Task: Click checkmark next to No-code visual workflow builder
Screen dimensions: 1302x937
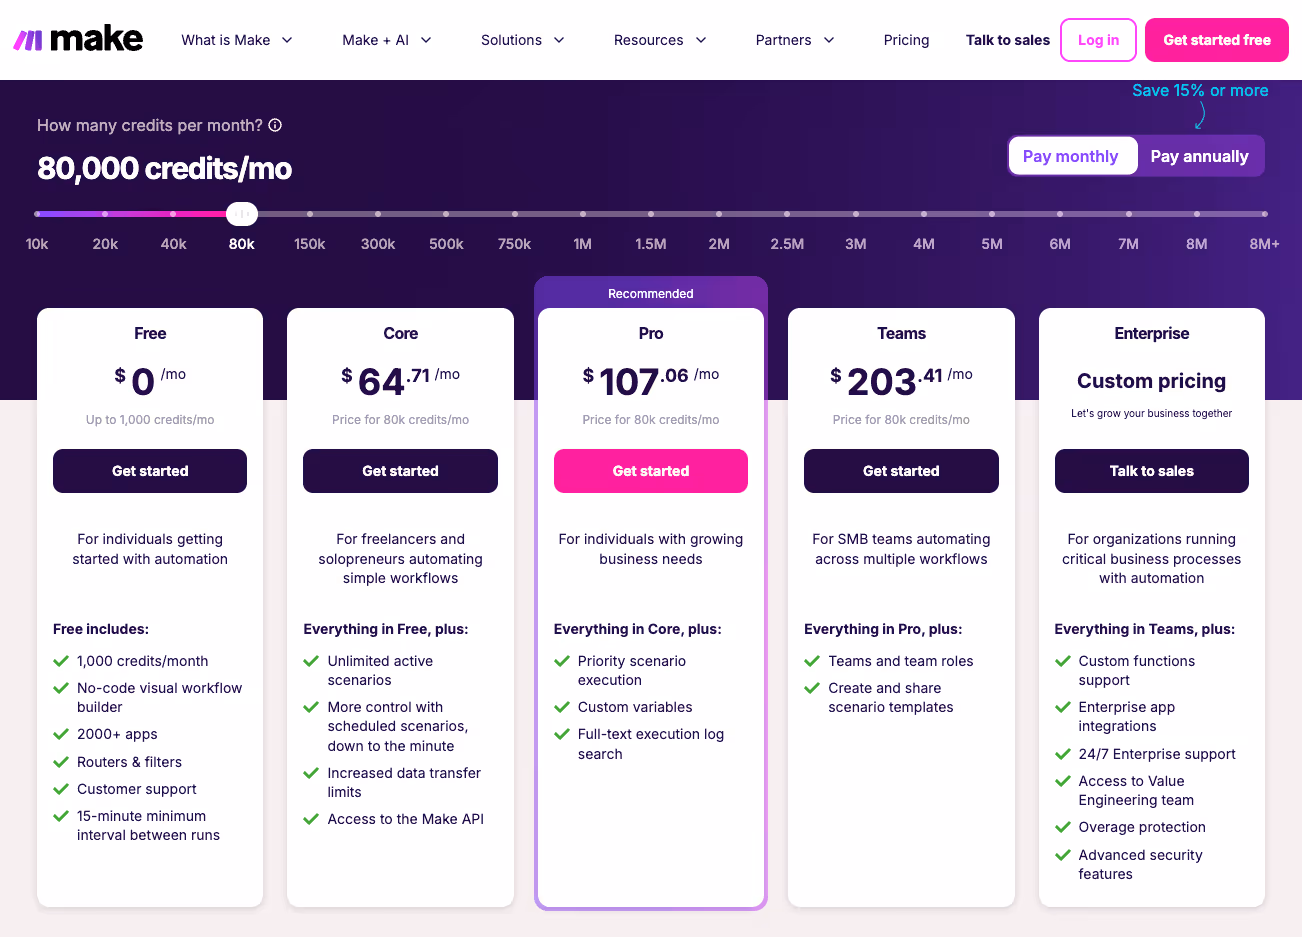Action: pos(61,688)
